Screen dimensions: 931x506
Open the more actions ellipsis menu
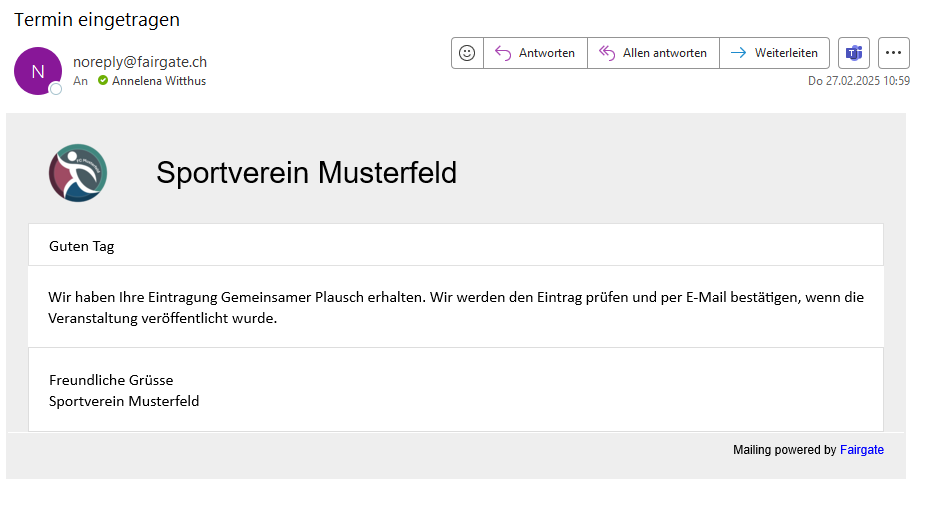[893, 53]
